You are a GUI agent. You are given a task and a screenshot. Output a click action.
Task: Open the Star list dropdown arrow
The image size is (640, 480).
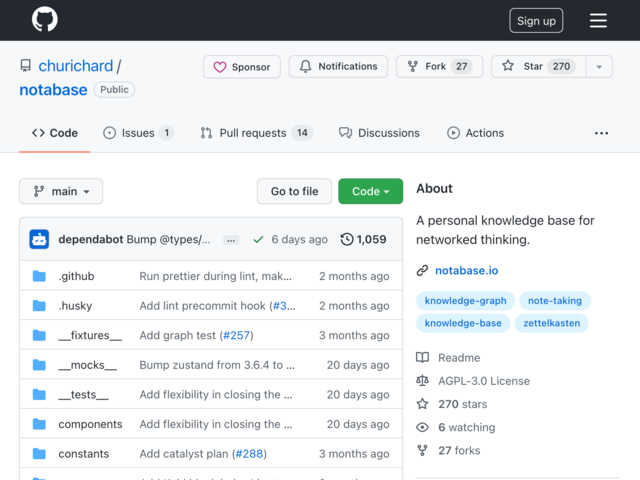[599, 67]
